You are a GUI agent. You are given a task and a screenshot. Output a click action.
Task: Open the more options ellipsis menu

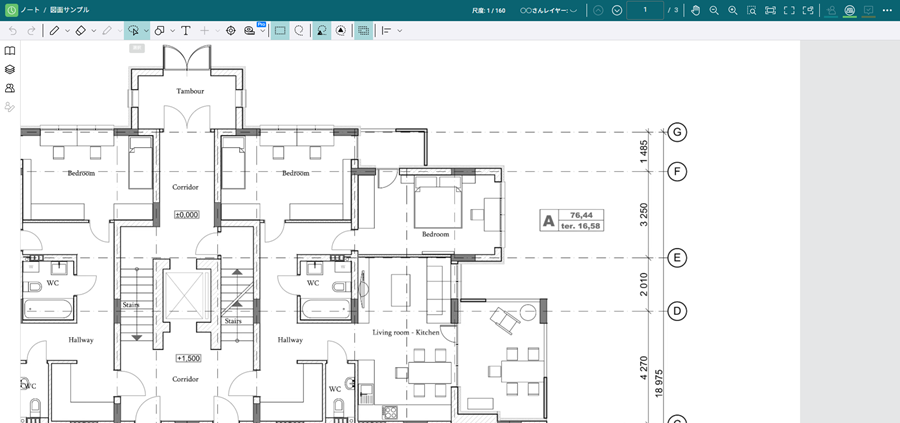[886, 10]
